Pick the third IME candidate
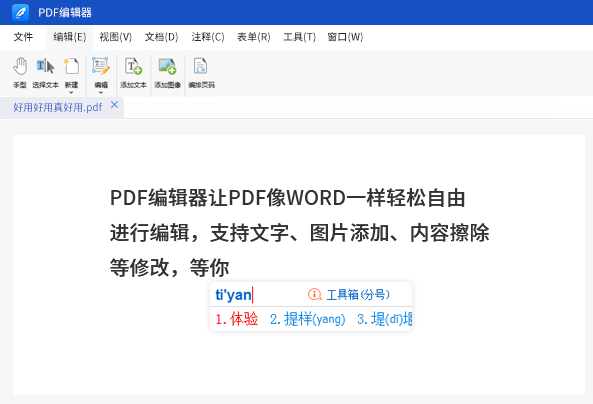593x404 pixels. (384, 319)
